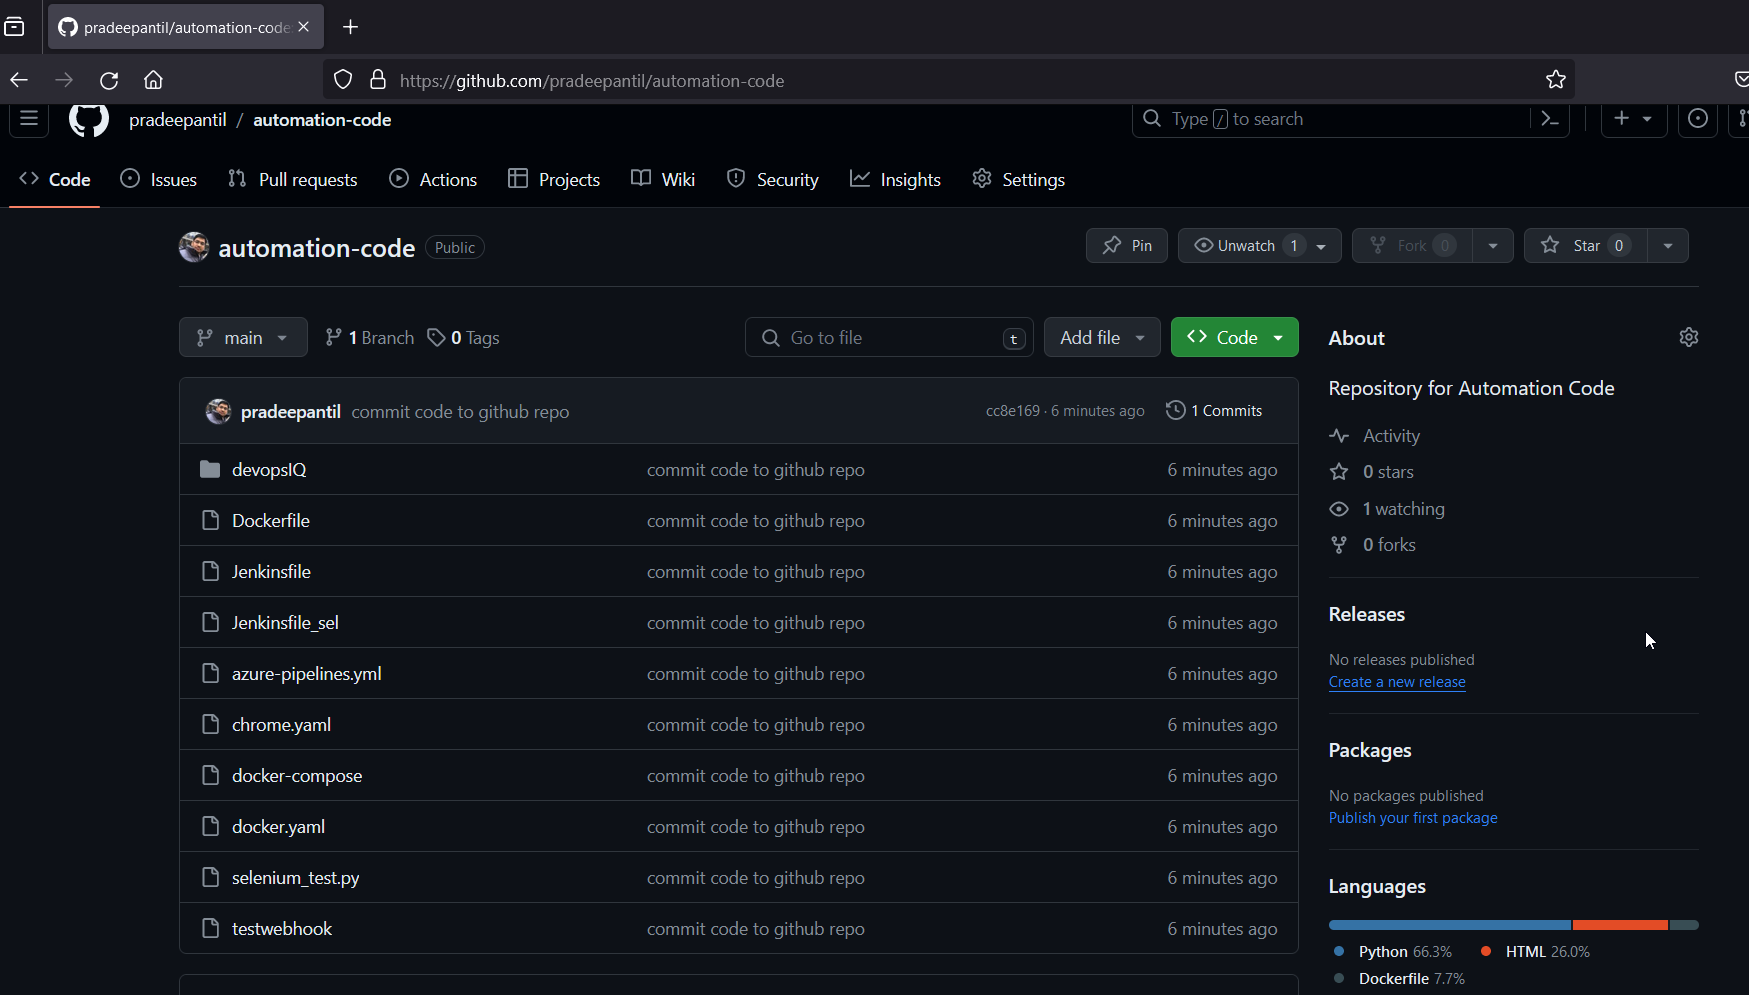This screenshot has width=1749, height=995.
Task: Open the 1 Branch link
Action: tap(369, 338)
